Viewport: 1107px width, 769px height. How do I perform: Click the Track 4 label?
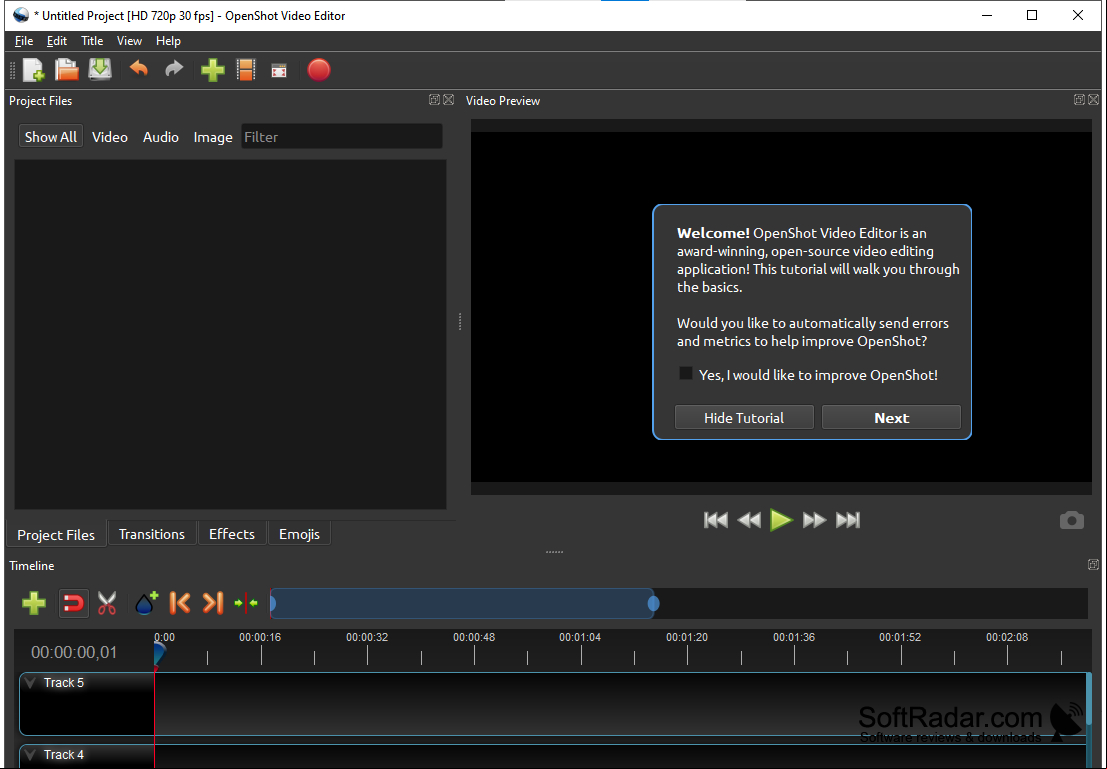(x=64, y=755)
